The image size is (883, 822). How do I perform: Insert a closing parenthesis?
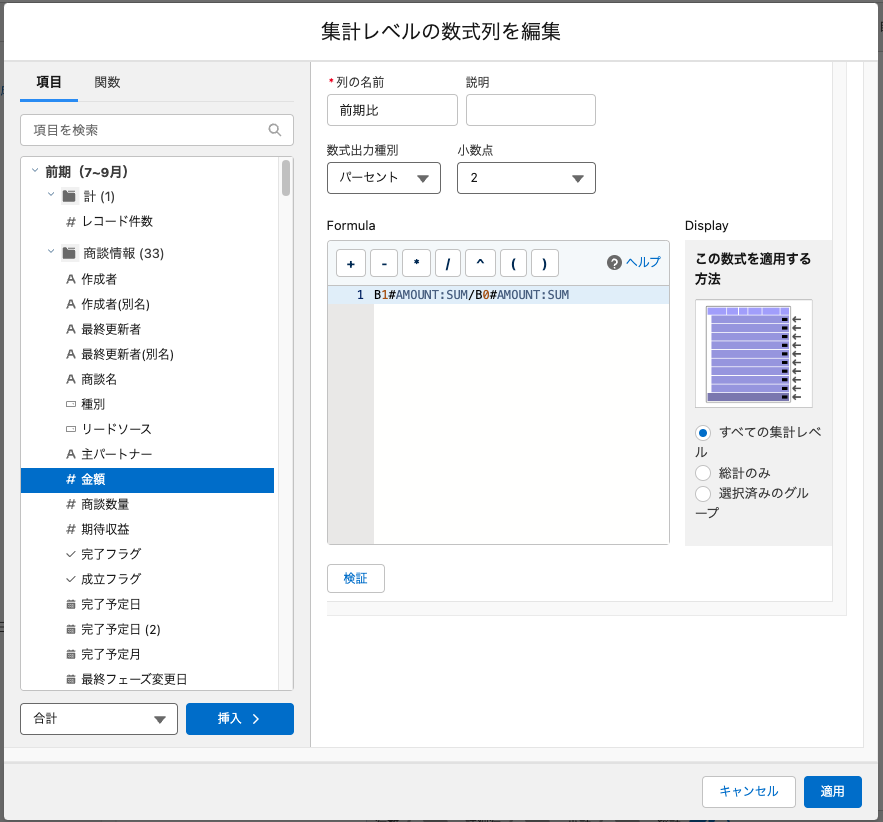tap(544, 263)
